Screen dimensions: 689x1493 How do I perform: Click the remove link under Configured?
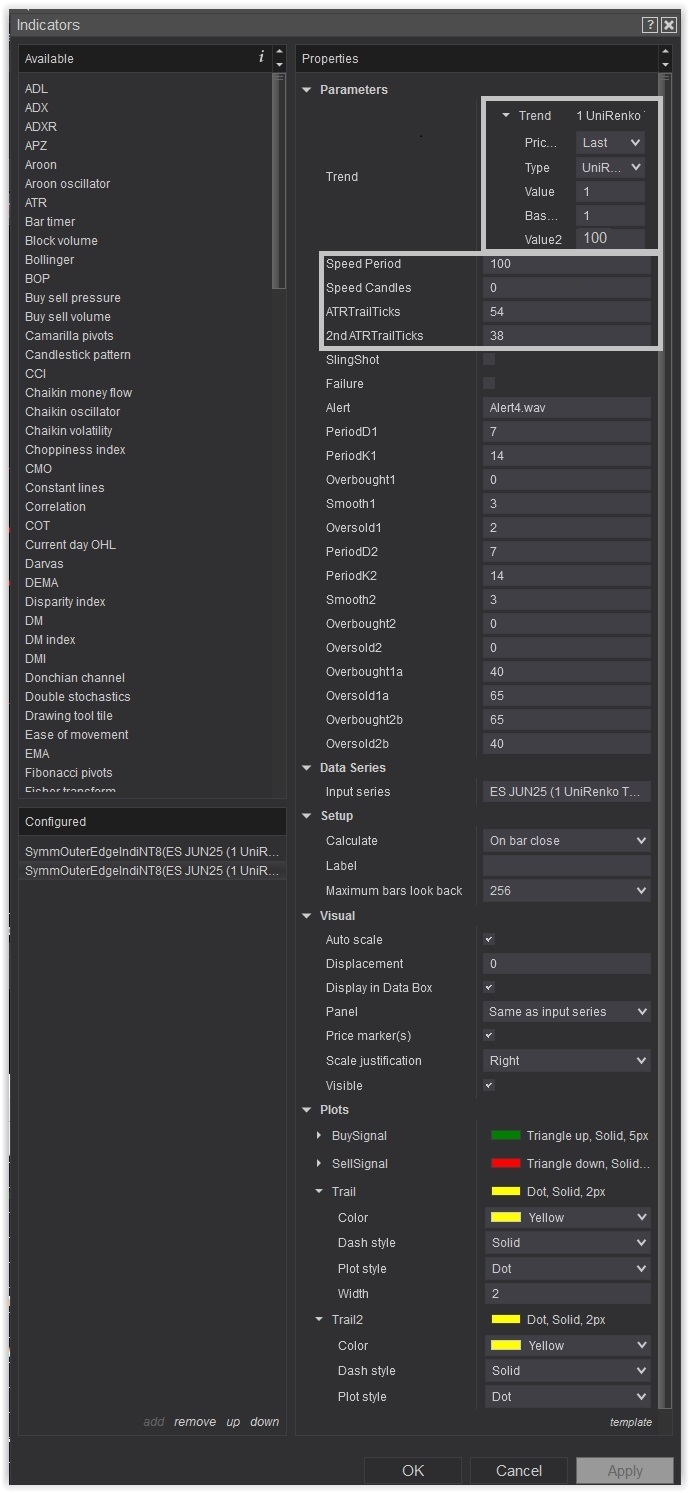195,1422
